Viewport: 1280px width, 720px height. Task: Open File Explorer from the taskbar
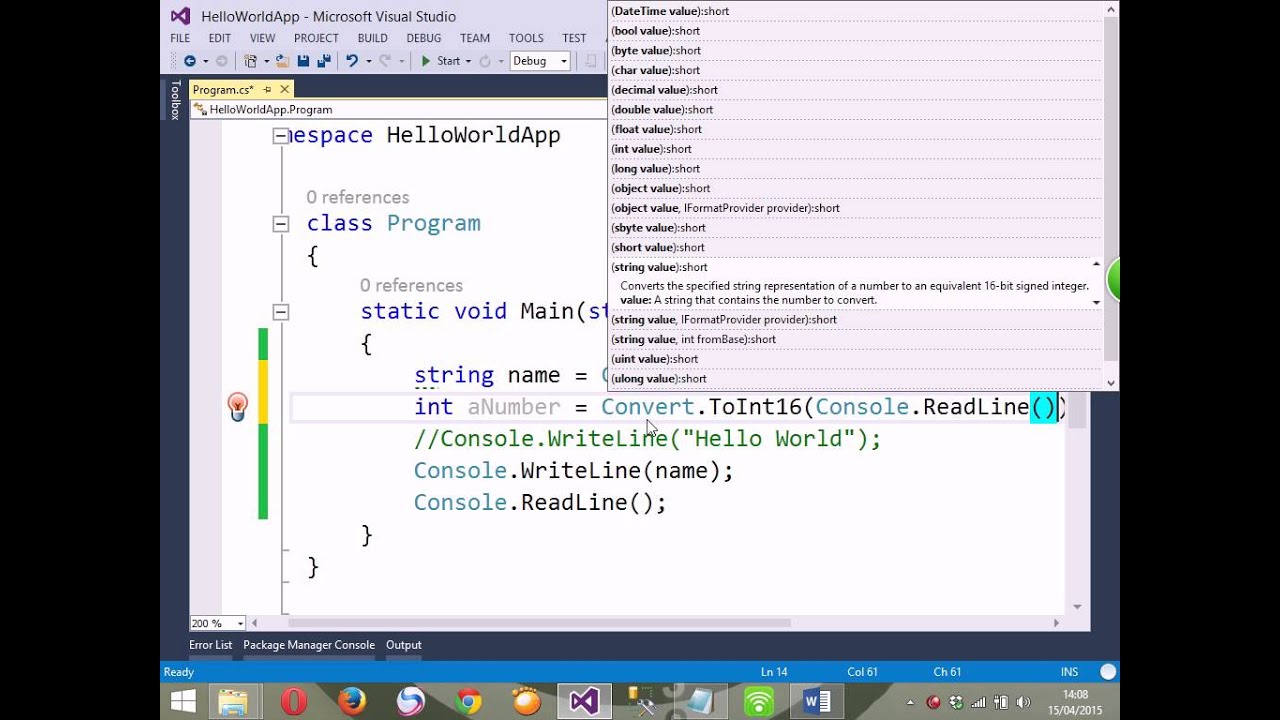point(233,701)
